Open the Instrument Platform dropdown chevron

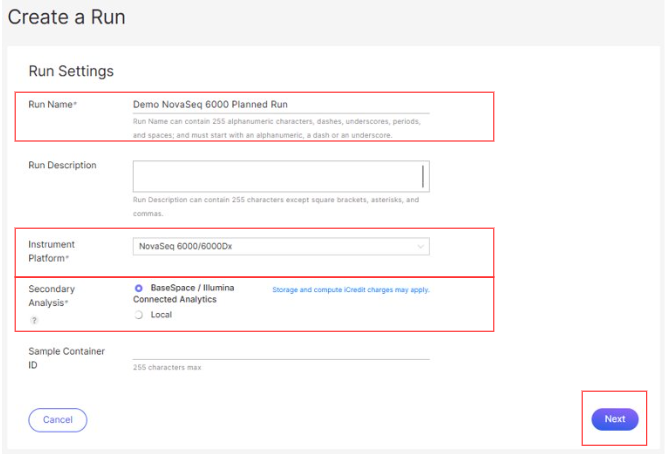(x=420, y=246)
